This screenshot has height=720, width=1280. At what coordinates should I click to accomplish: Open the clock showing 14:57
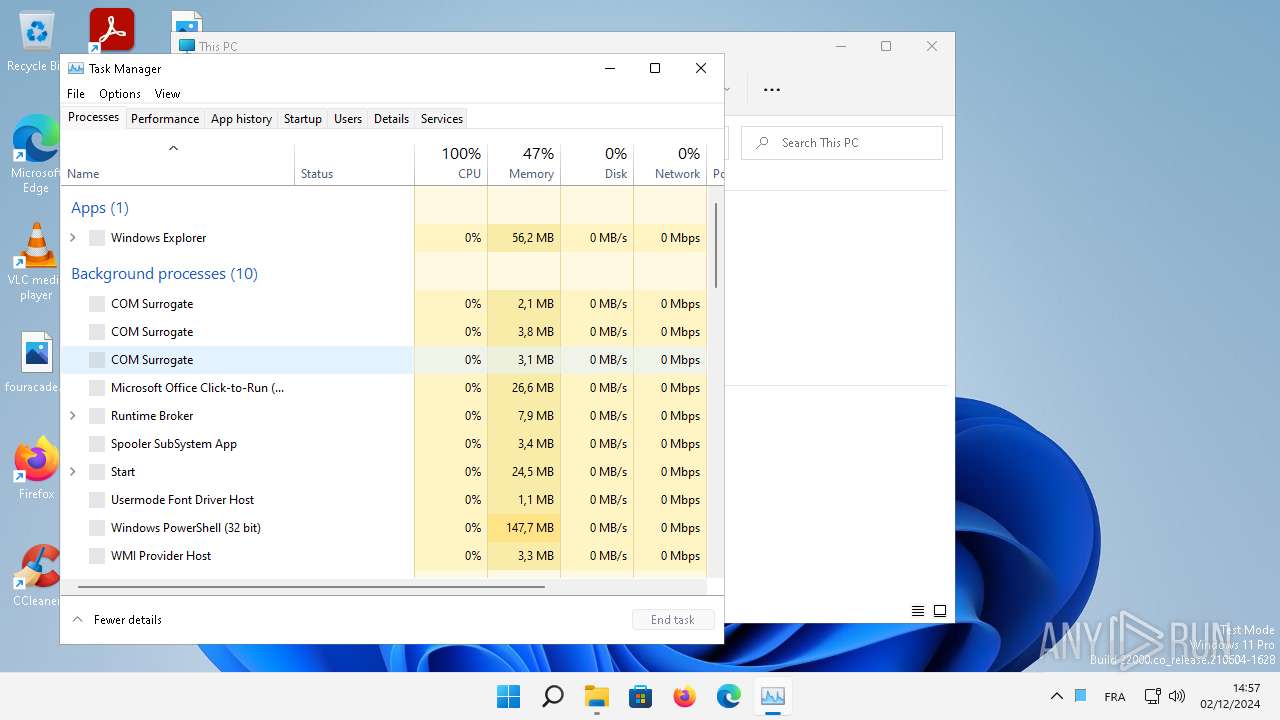[x=1231, y=696]
